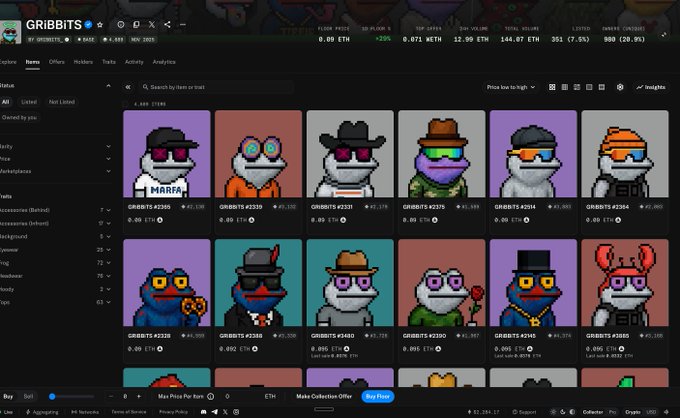Open the Items tab
Image resolution: width=680 pixels, height=418 pixels.
click(33, 62)
